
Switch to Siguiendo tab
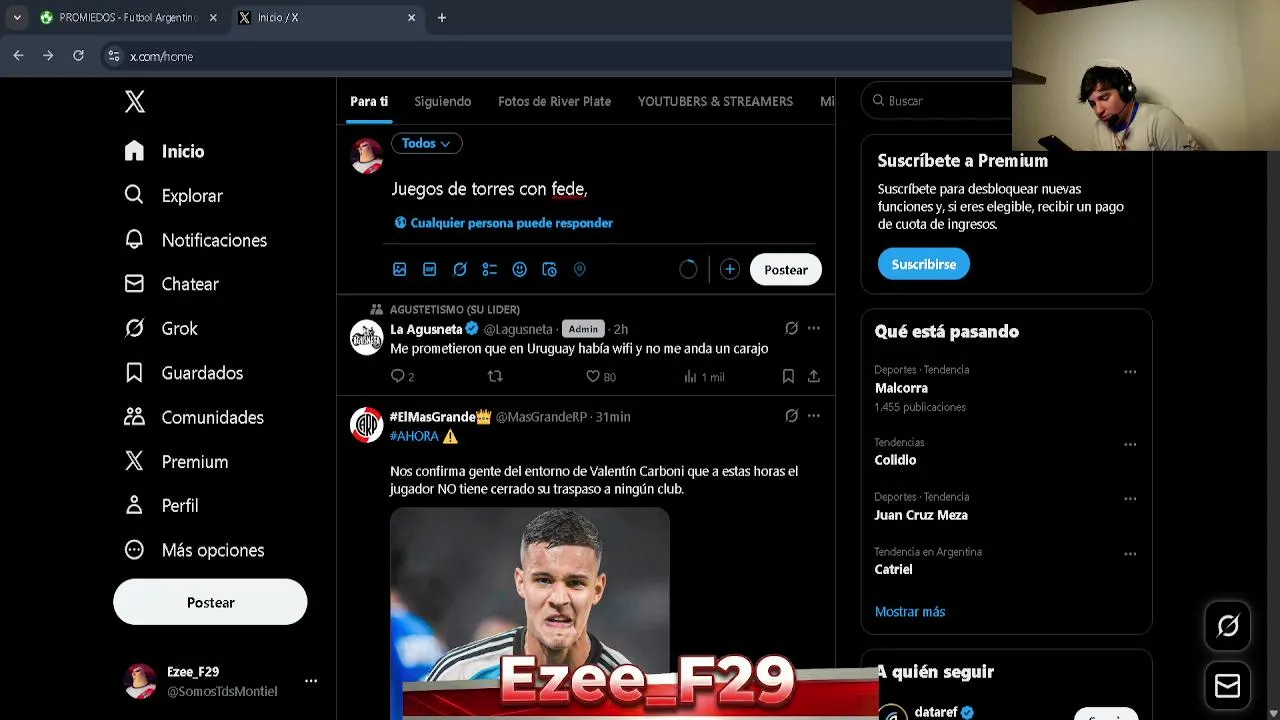443,101
